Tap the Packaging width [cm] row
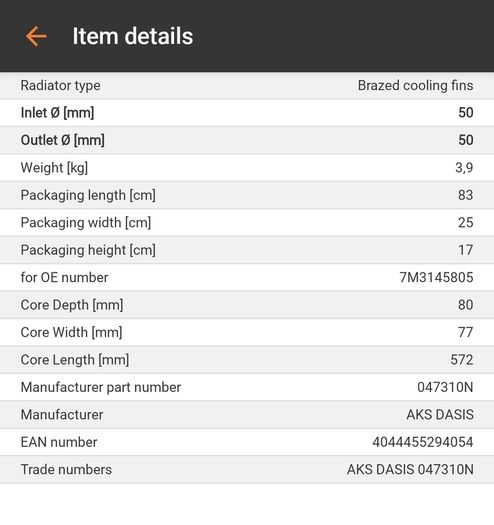The image size is (494, 525). click(247, 223)
